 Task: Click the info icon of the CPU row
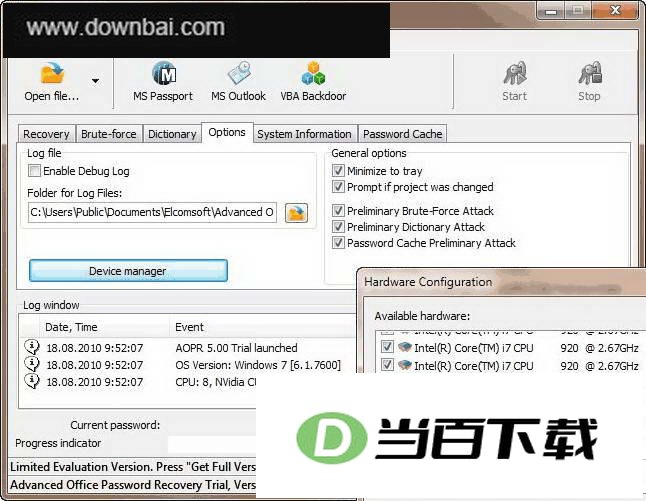pyautogui.click(x=32, y=381)
